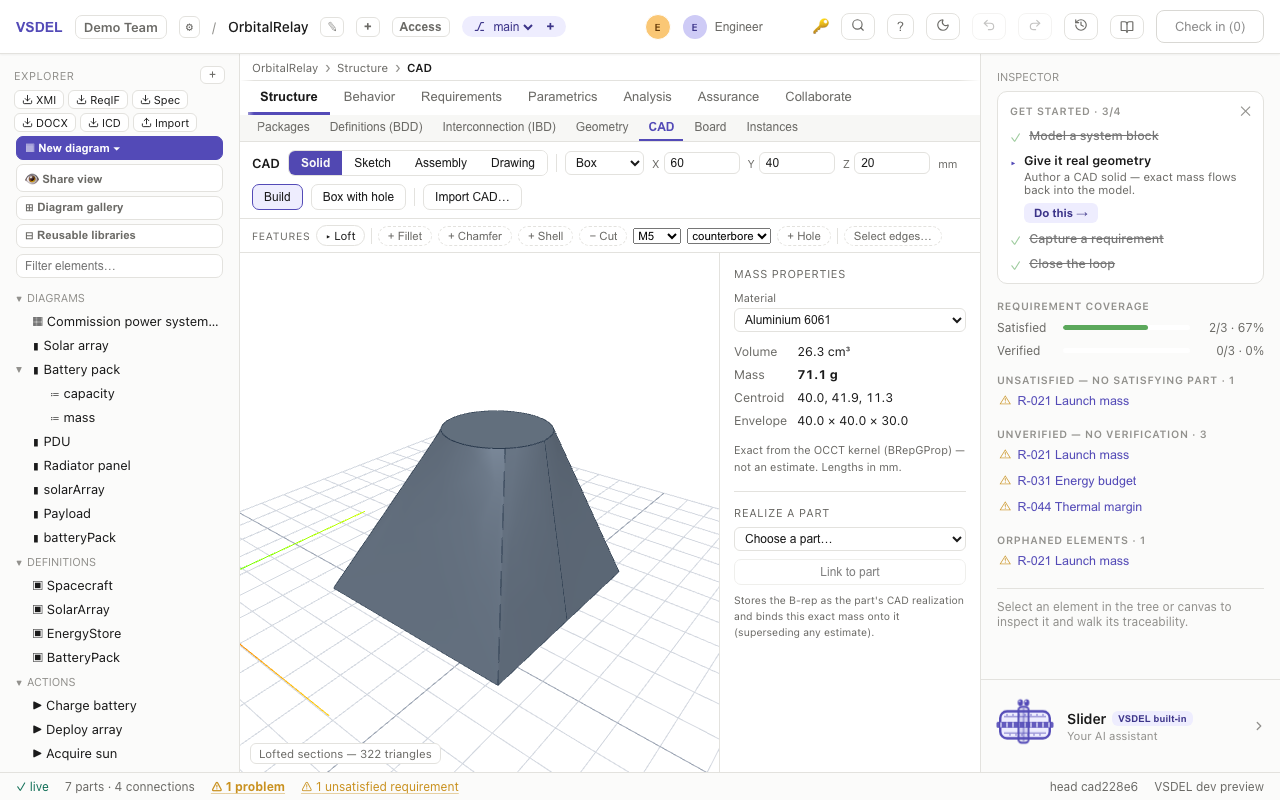1280x800 pixels.
Task: Open the project settings gear icon
Action: 189,27
